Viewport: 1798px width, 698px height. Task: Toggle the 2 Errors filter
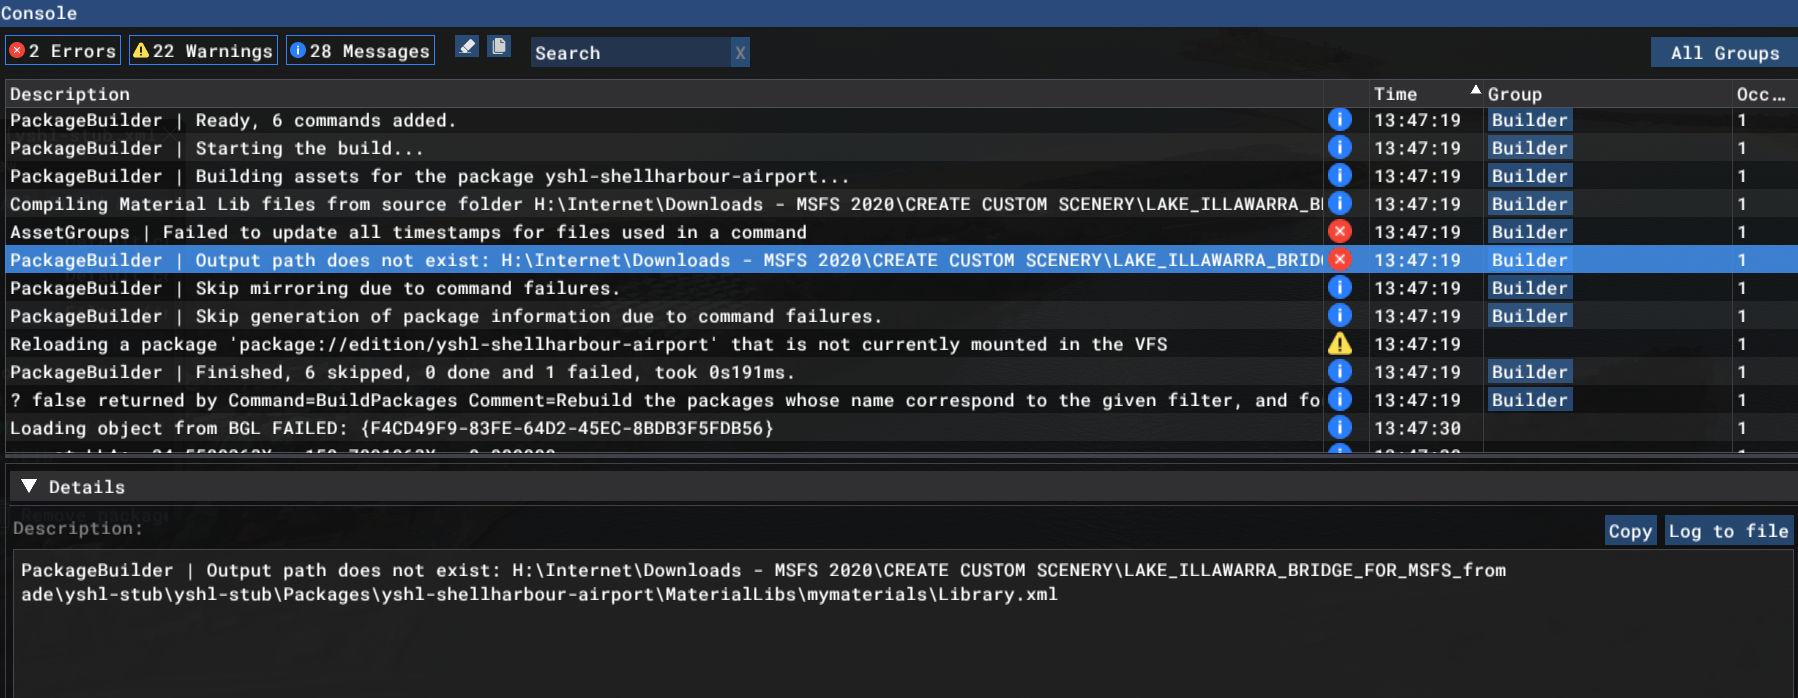pos(63,51)
